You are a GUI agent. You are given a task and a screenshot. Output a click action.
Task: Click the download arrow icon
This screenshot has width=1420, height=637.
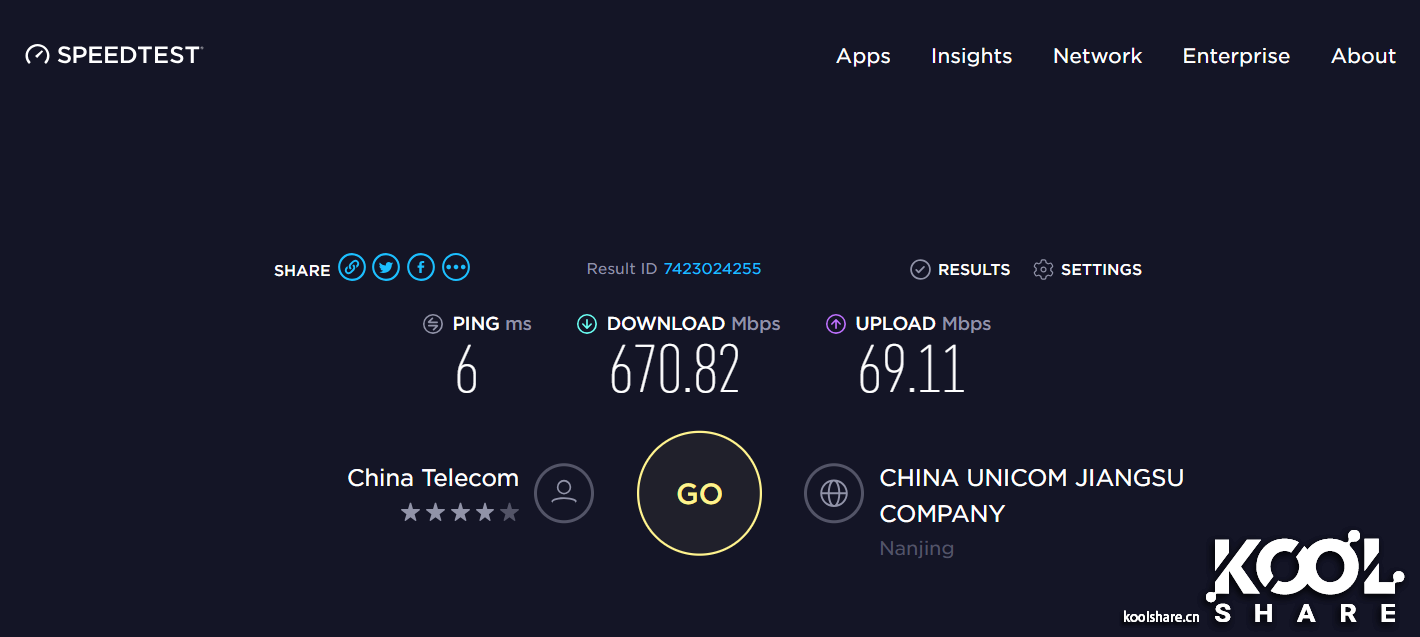587,324
